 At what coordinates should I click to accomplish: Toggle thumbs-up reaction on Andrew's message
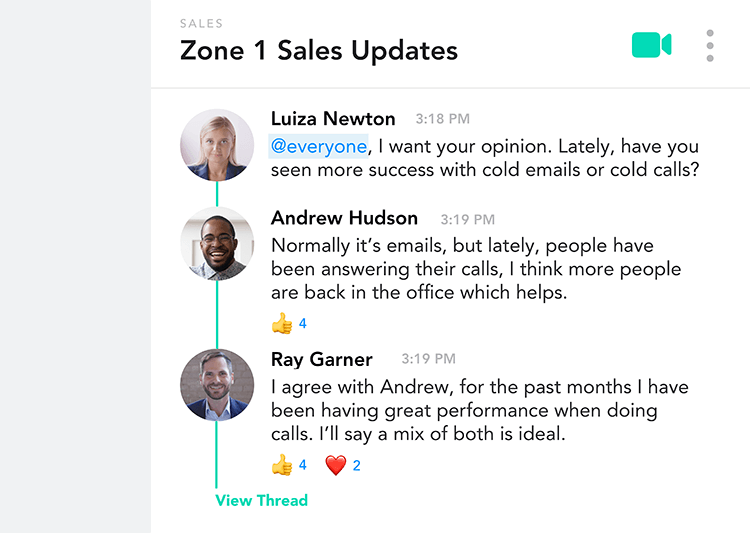click(x=288, y=323)
